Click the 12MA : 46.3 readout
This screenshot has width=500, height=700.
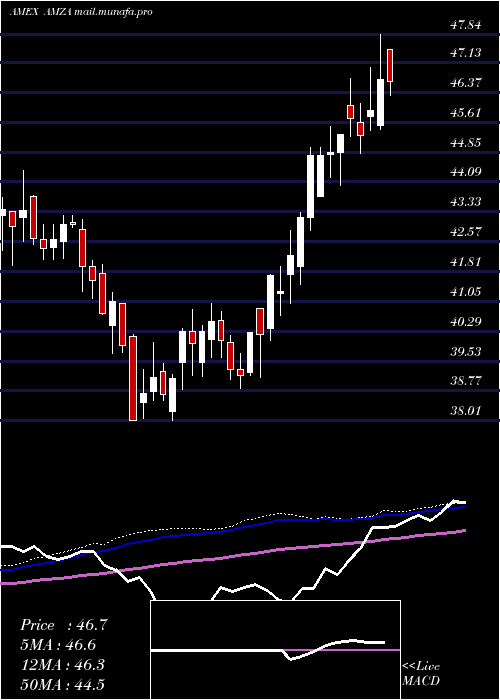[x=62, y=665]
